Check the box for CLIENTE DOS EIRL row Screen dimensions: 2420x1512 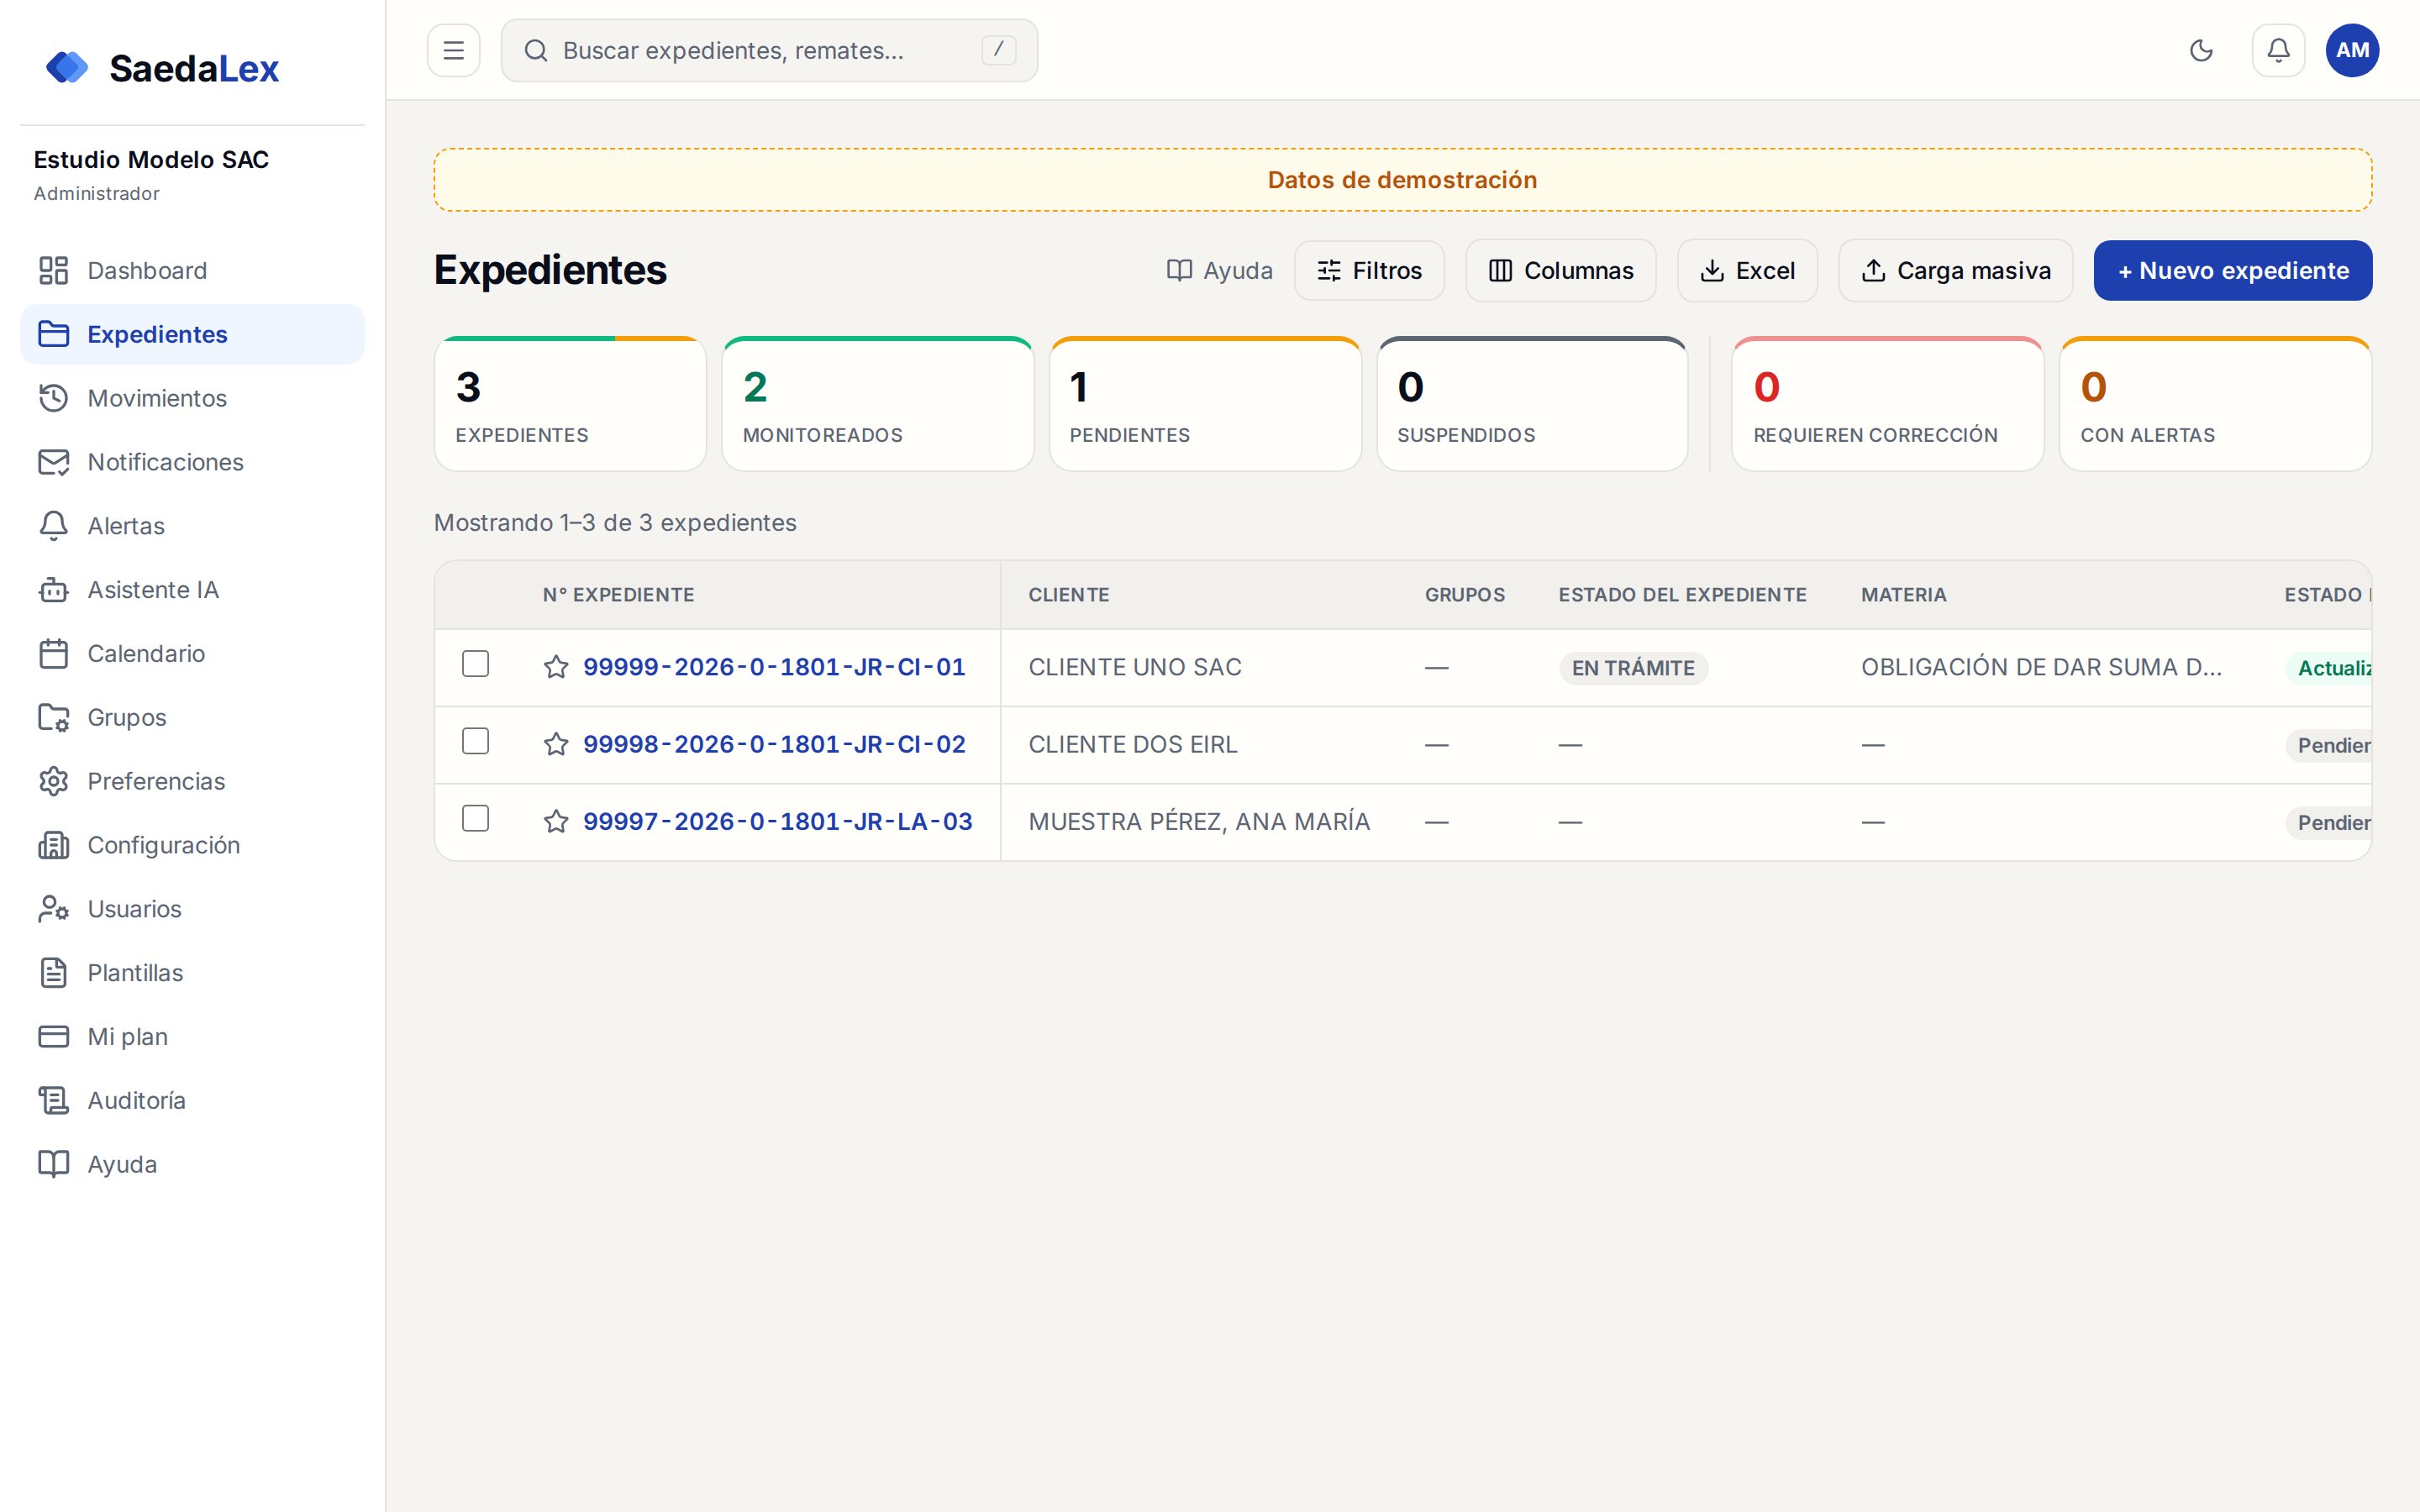[x=475, y=741]
